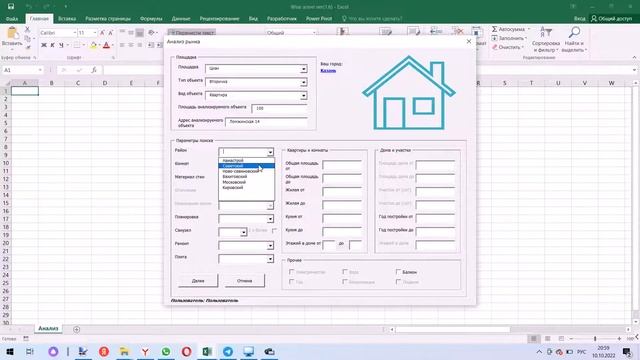640x360 pixels.
Task: Click the Cut scissors icon
Action: pyautogui.click(x=27, y=29)
